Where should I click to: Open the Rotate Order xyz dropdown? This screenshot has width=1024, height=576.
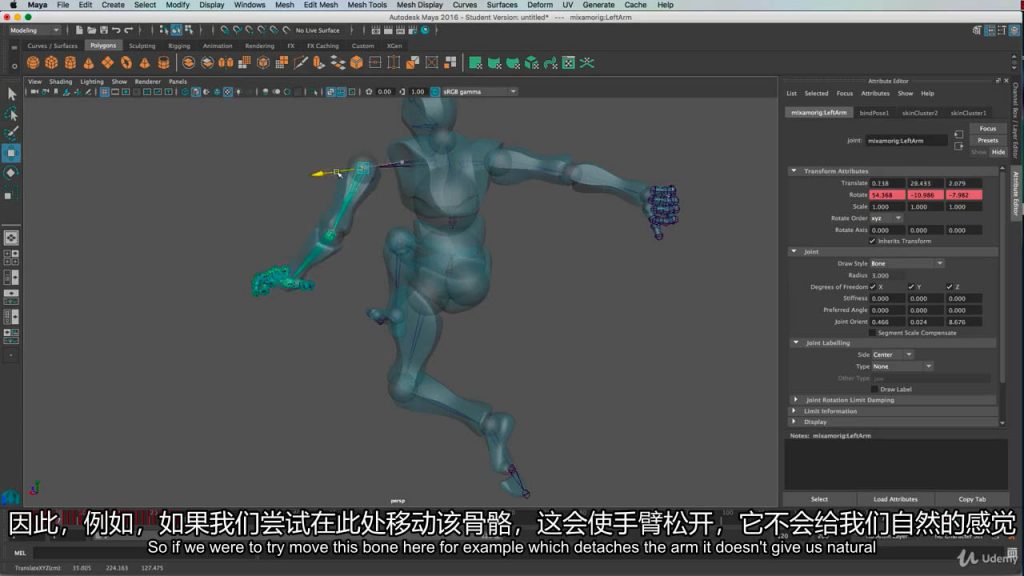click(886, 218)
